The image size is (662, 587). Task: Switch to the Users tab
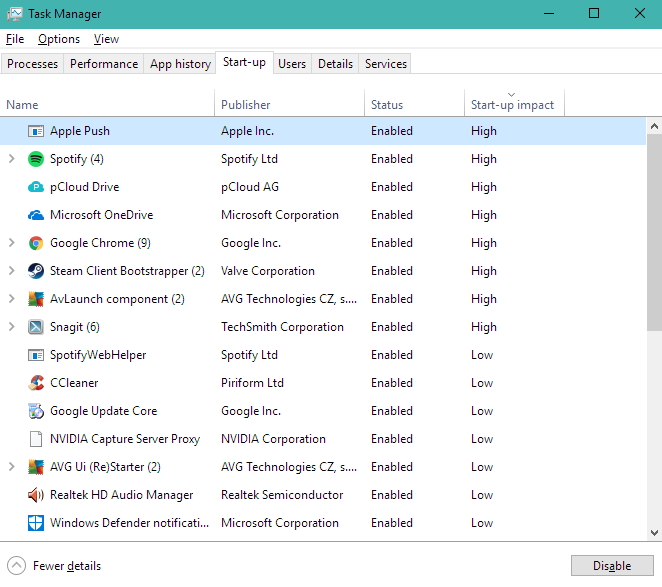(x=292, y=64)
